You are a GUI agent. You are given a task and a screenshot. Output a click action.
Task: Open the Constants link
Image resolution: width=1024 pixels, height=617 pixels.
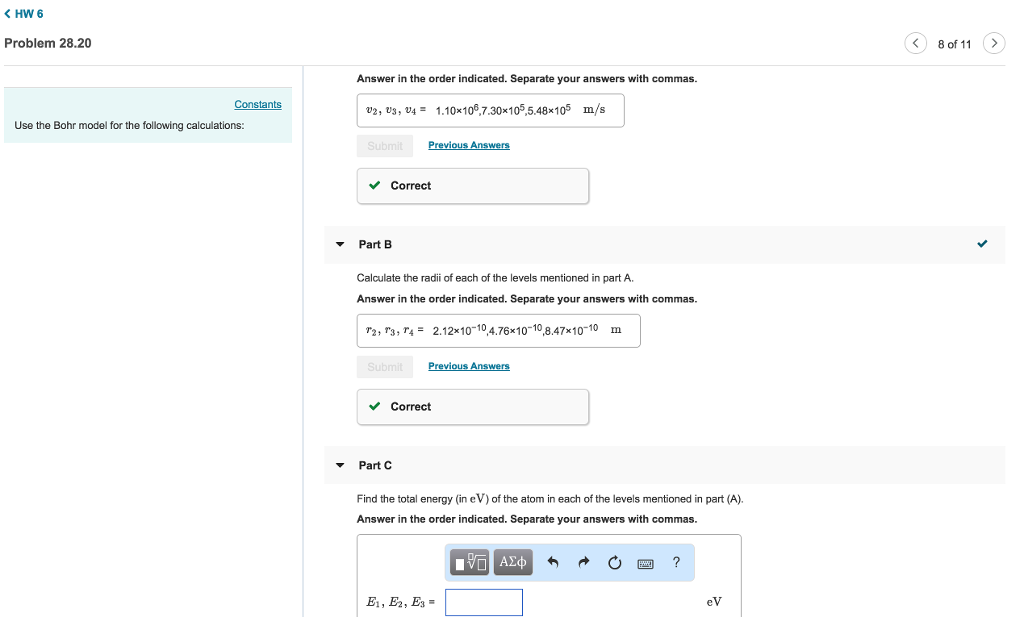coord(258,104)
